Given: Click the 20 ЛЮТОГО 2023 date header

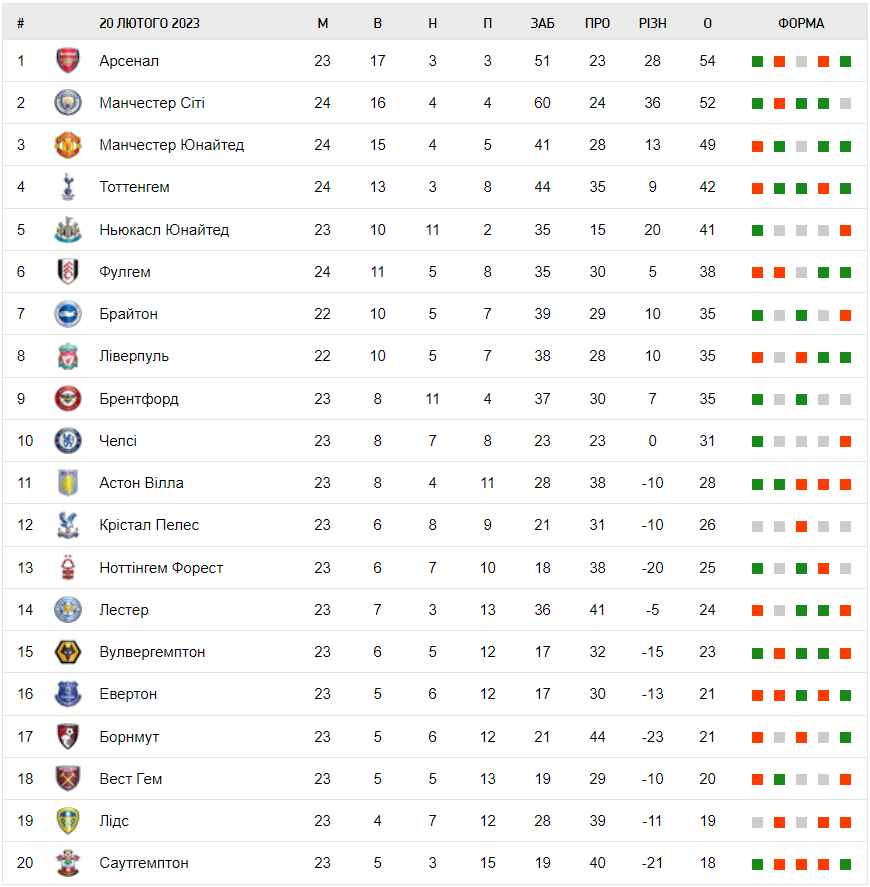Looking at the screenshot, I should 149,23.
